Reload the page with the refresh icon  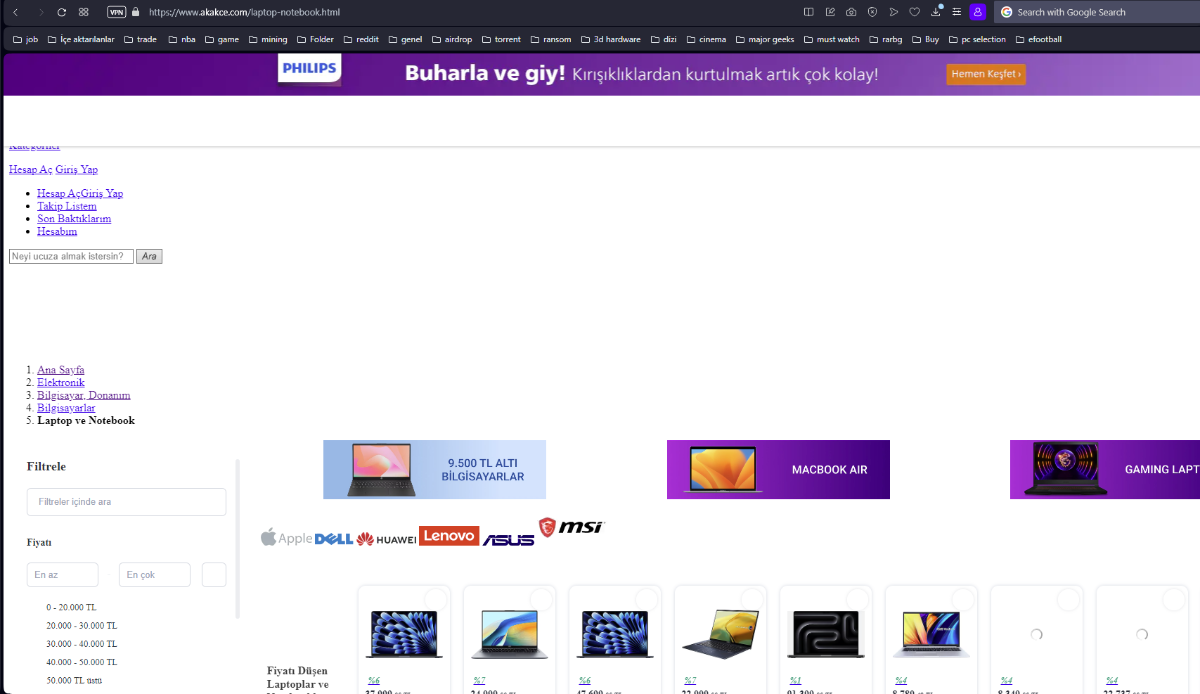(62, 12)
